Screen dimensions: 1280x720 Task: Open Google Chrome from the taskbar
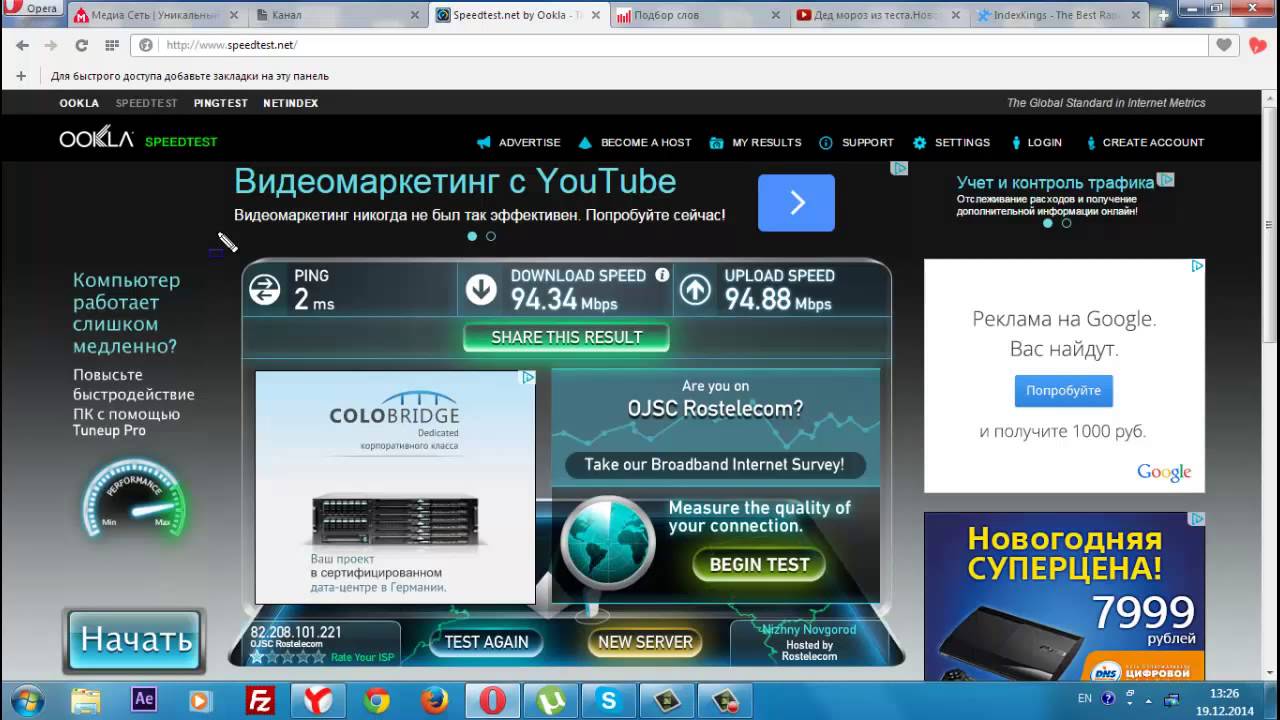(x=376, y=700)
